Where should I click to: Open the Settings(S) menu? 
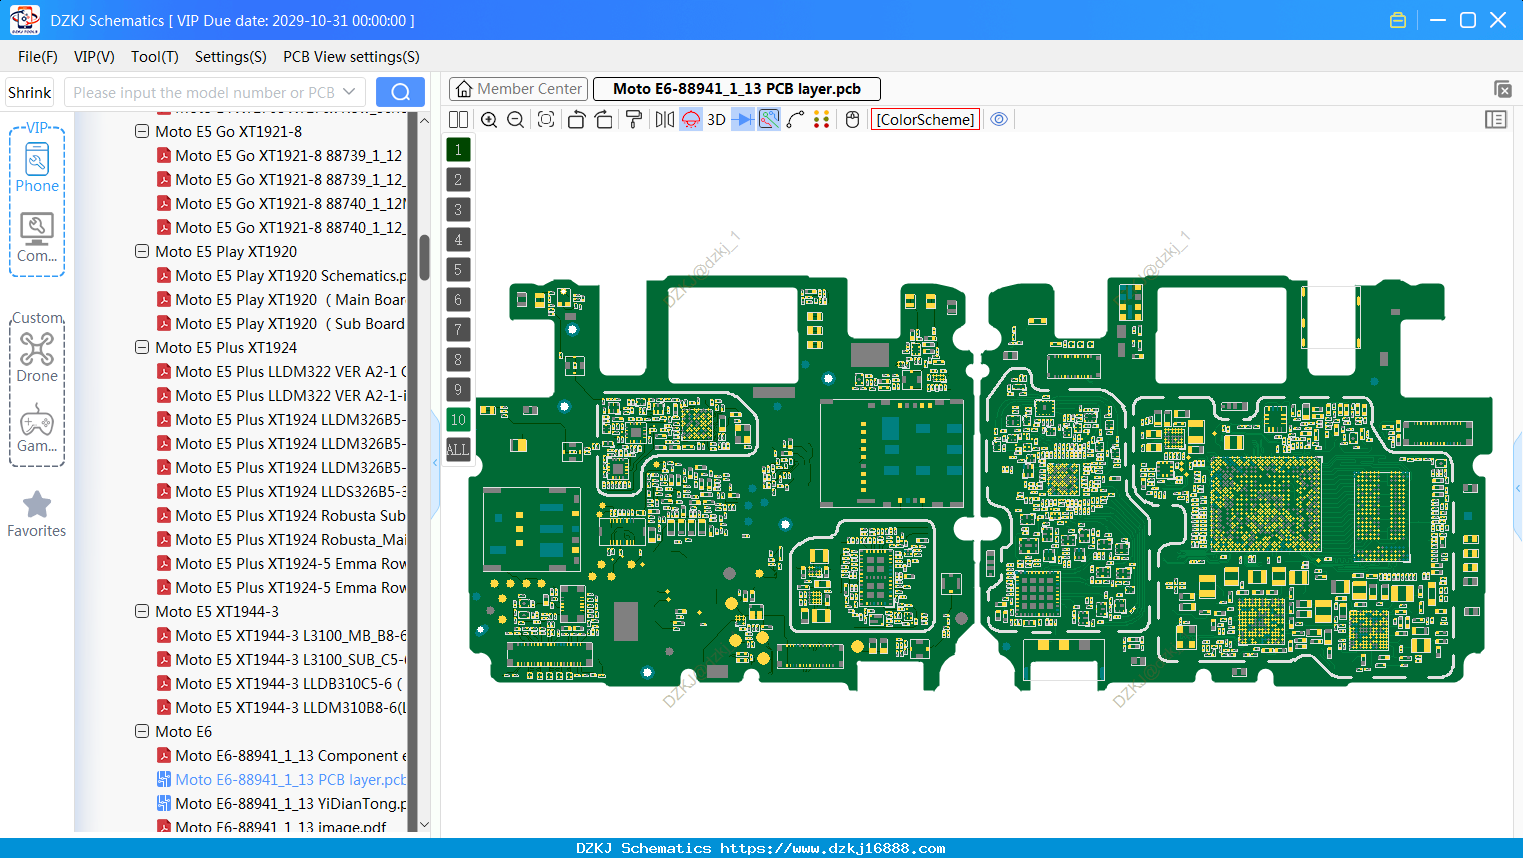(231, 57)
